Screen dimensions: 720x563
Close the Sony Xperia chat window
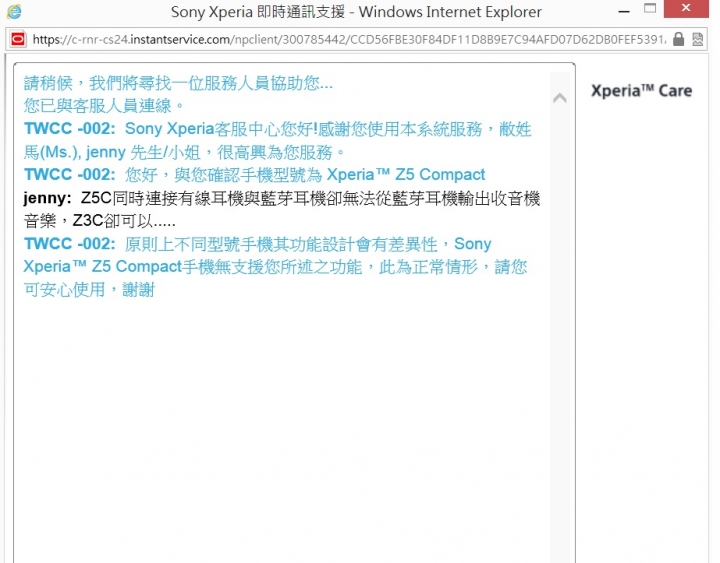point(686,8)
